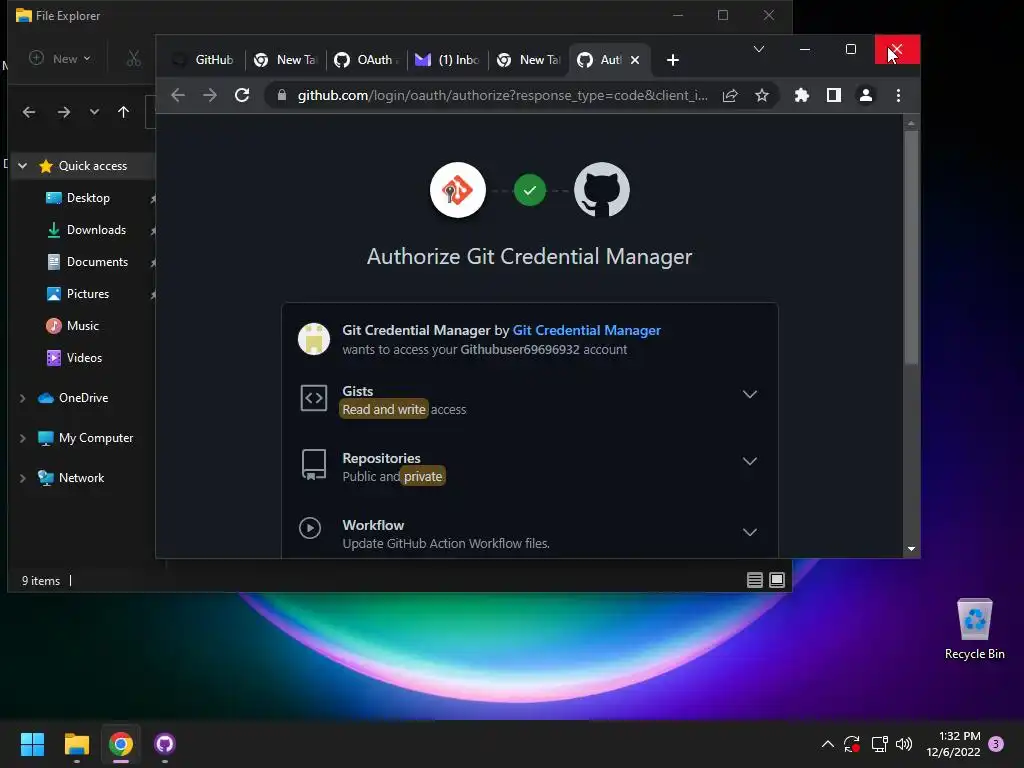Open Recycle Bin on desktop
This screenshot has height=768, width=1024.
point(974,629)
